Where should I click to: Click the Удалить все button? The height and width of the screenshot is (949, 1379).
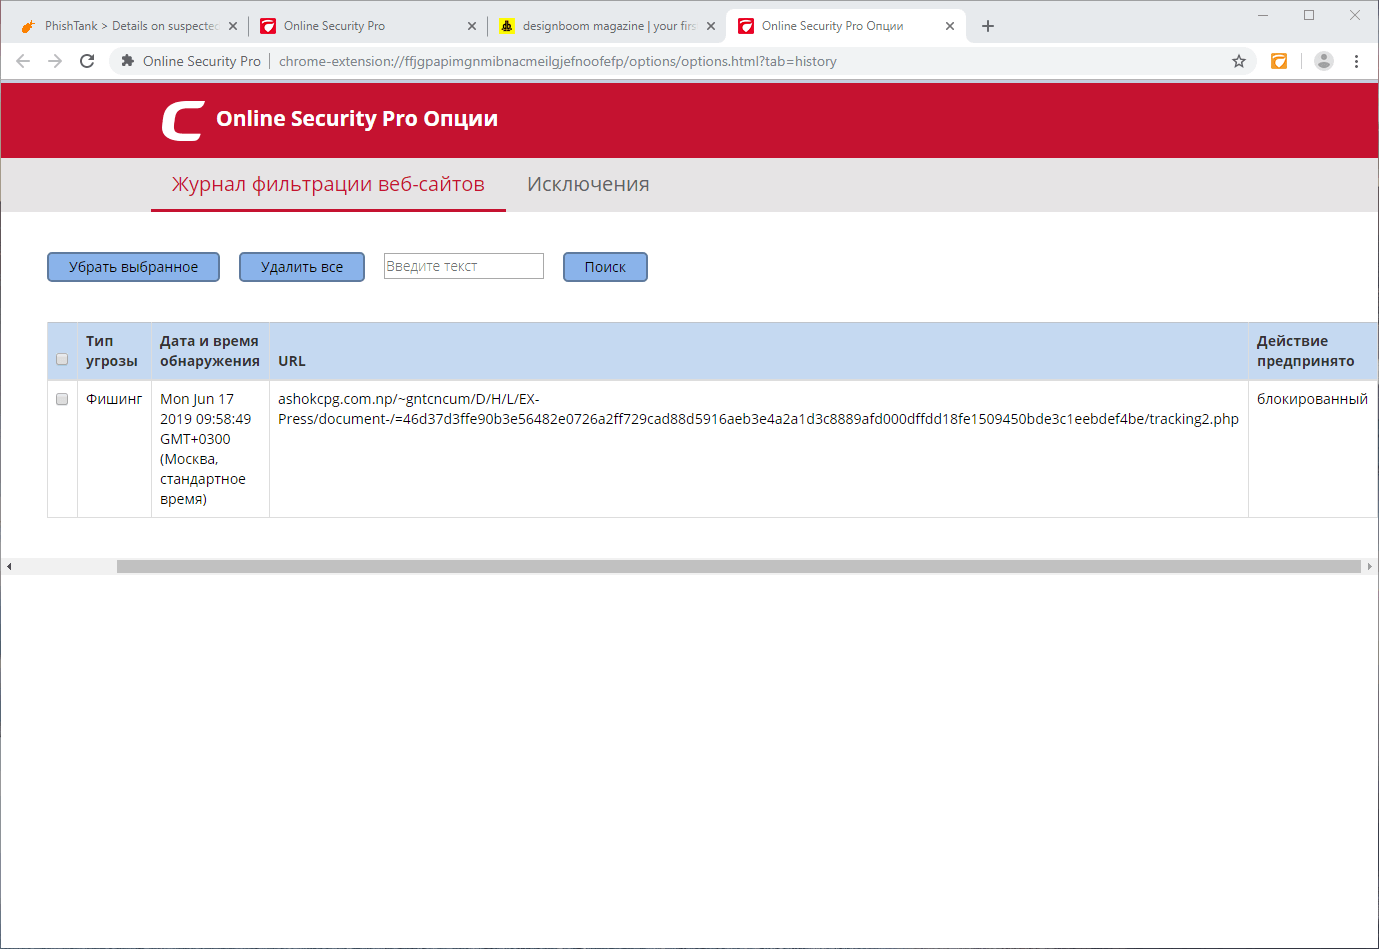302,267
